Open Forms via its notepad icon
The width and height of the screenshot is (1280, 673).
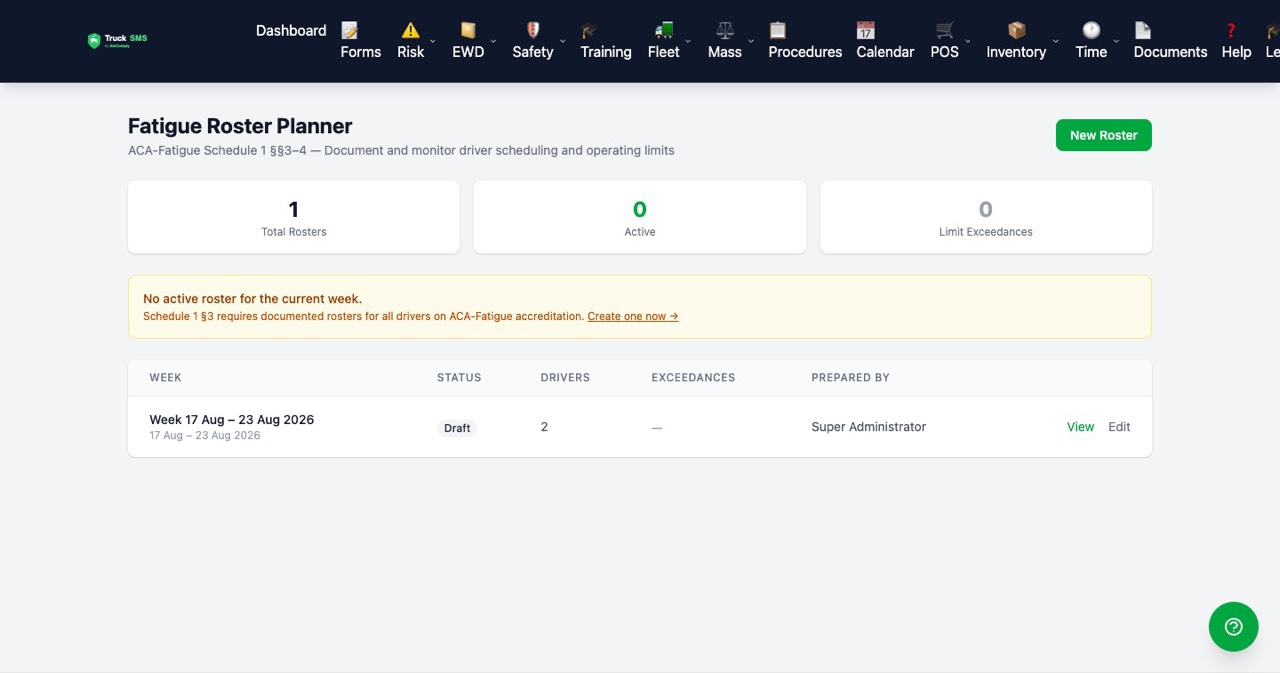coord(350,31)
